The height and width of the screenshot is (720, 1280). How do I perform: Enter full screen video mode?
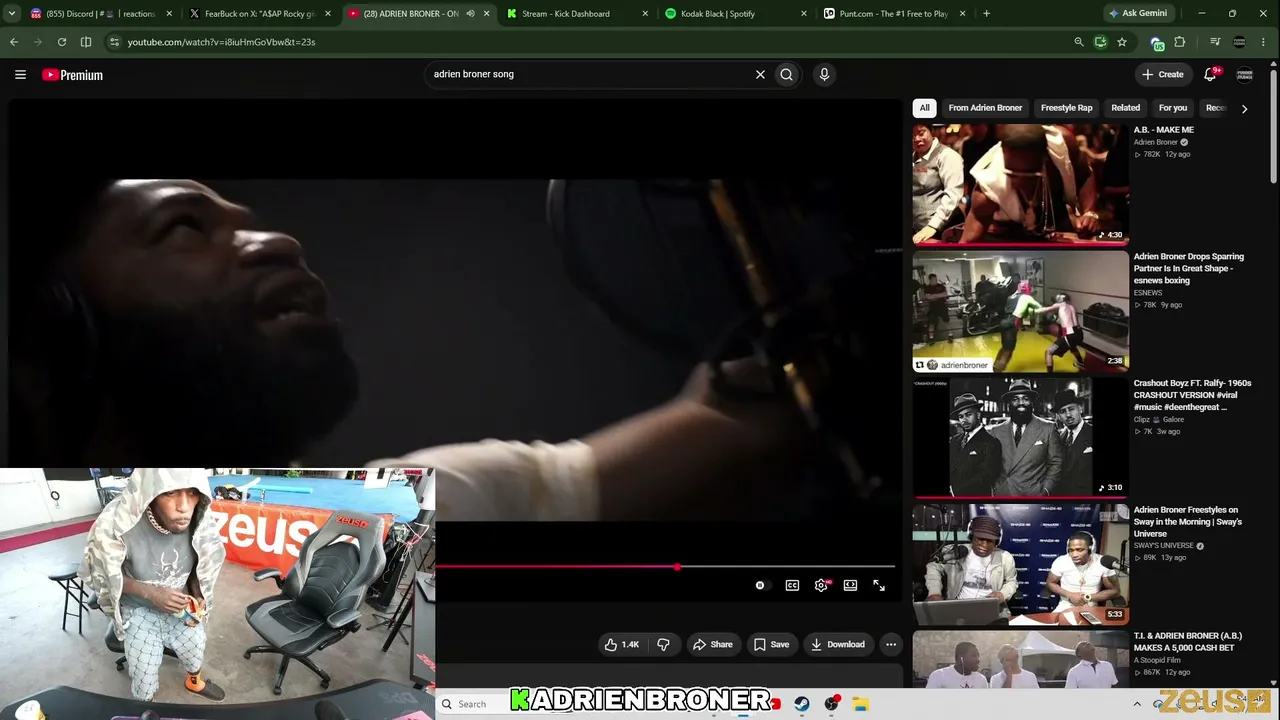click(879, 586)
